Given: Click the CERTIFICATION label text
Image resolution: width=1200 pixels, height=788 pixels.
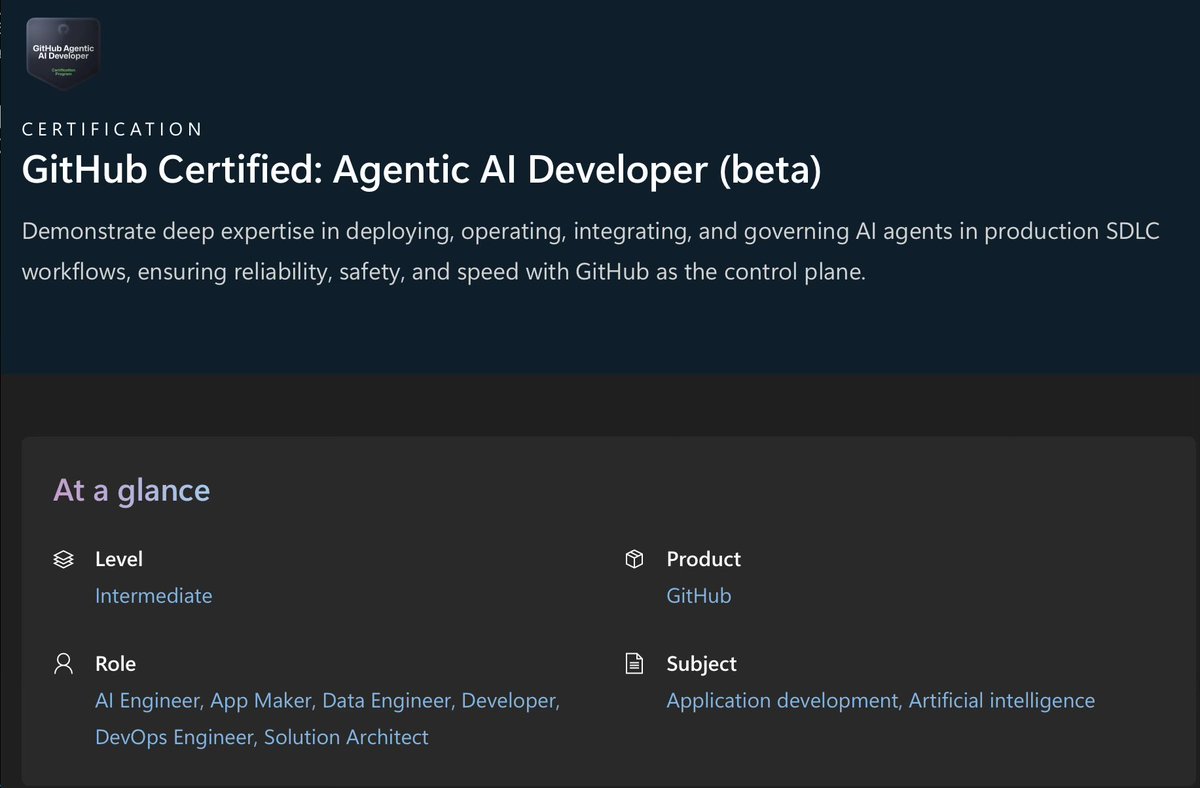Looking at the screenshot, I should click(x=113, y=129).
